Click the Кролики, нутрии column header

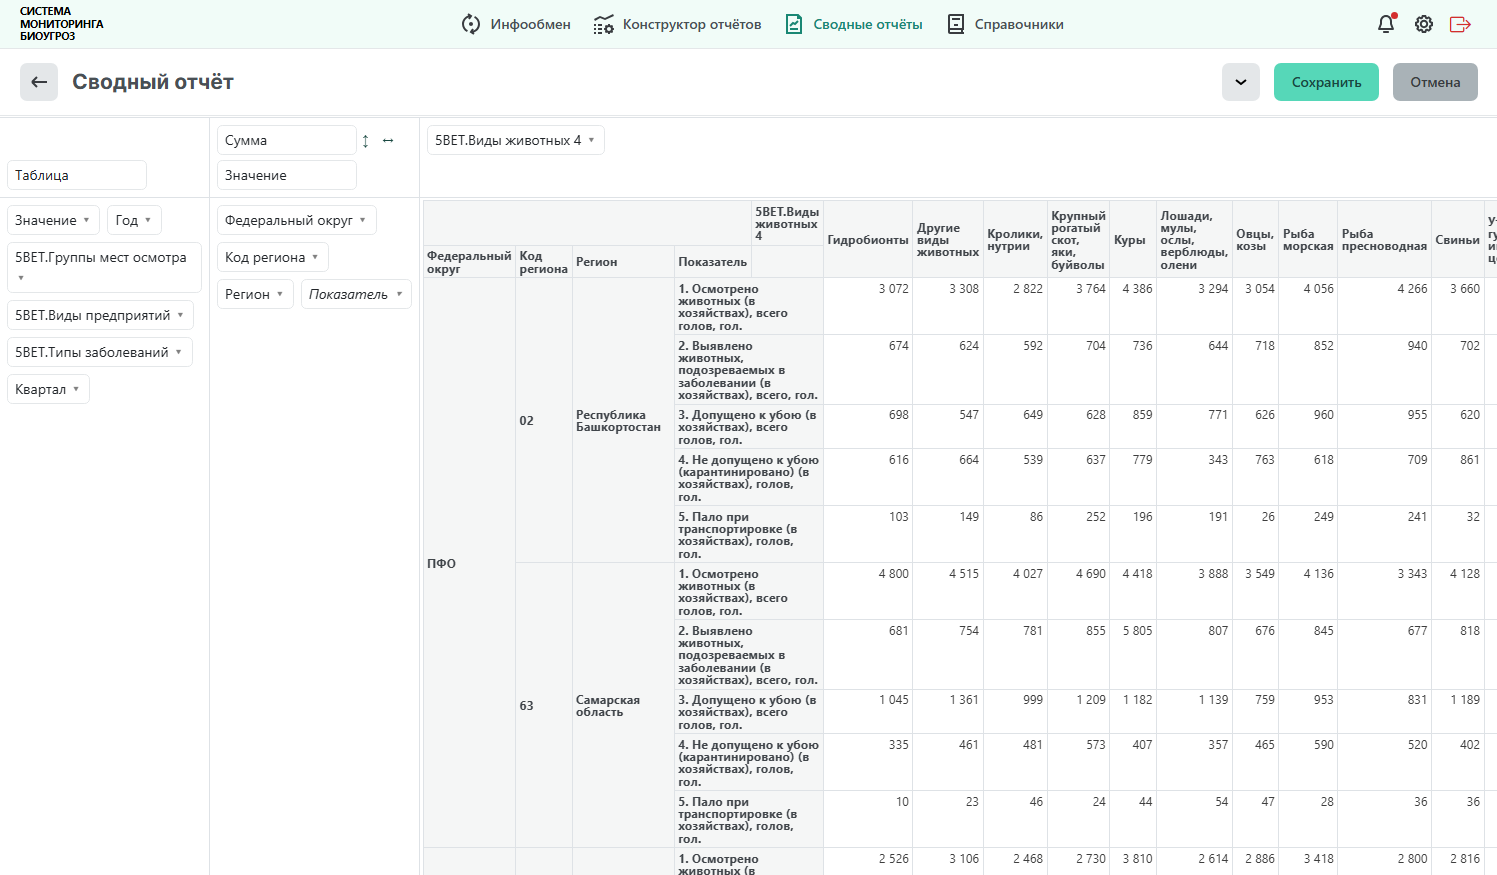[x=1015, y=240]
